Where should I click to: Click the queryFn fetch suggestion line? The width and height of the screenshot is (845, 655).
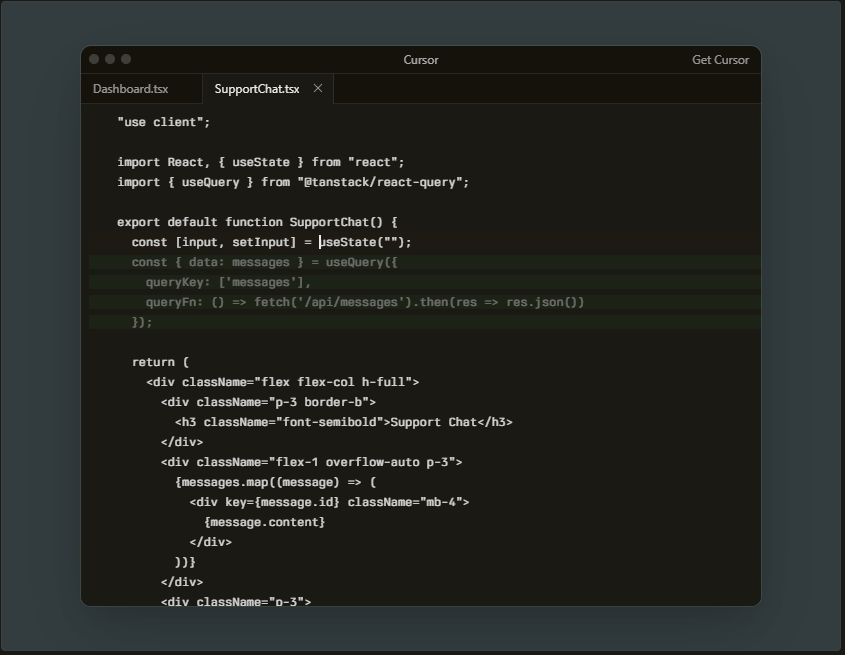click(x=364, y=302)
